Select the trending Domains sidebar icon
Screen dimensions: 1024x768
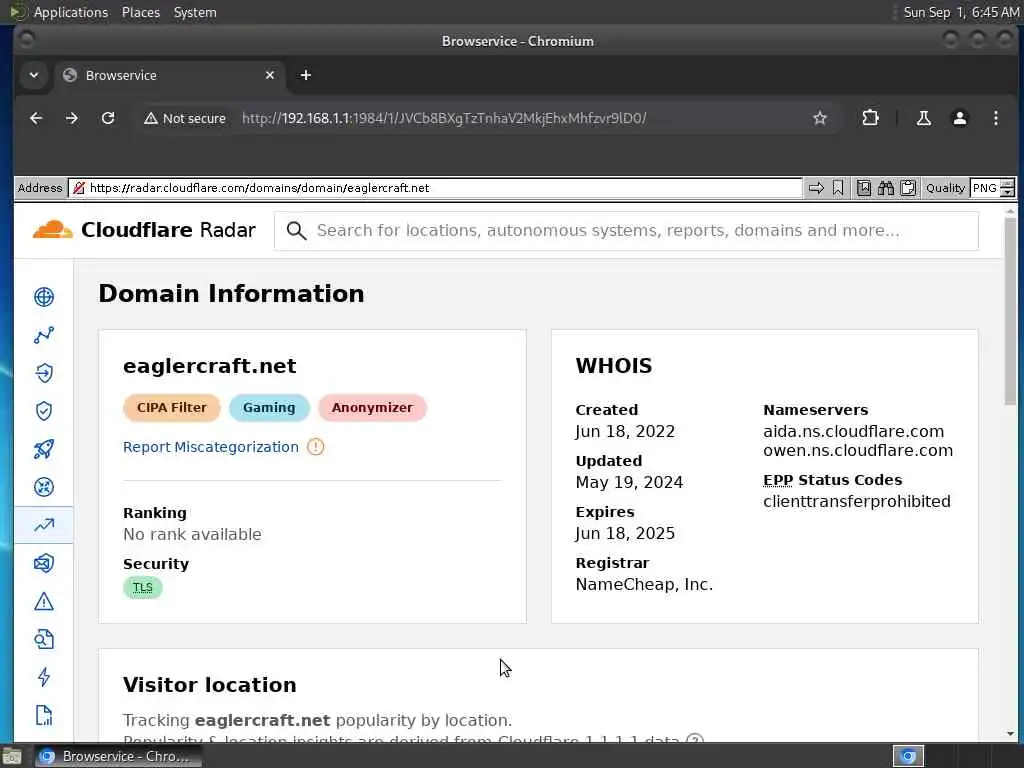[44, 525]
